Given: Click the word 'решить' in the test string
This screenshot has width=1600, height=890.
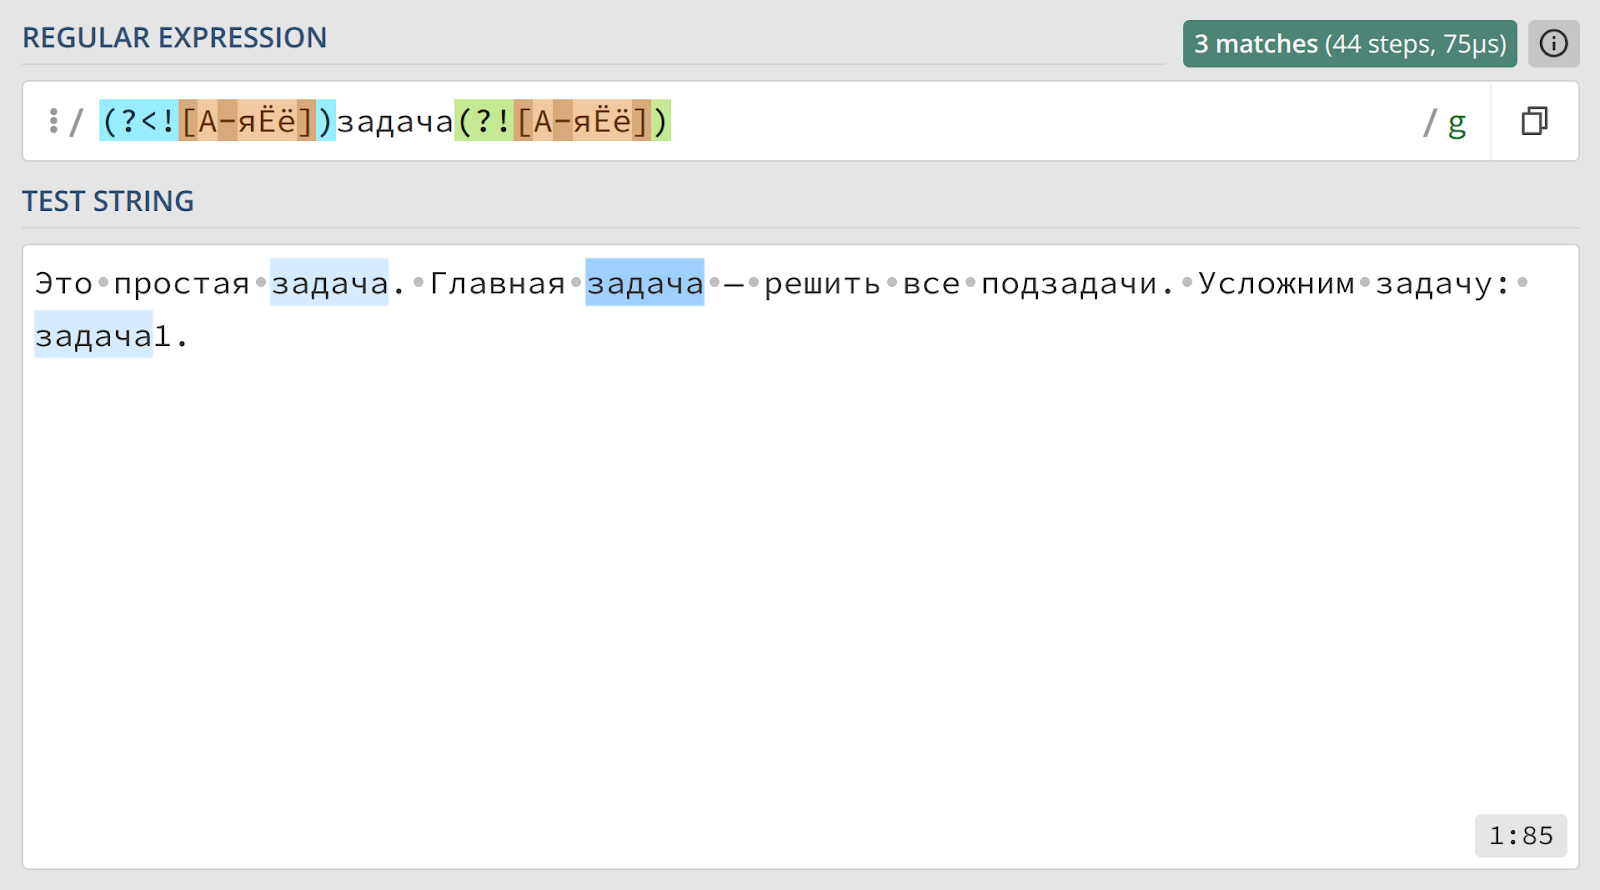Looking at the screenshot, I should pyautogui.click(x=822, y=283).
